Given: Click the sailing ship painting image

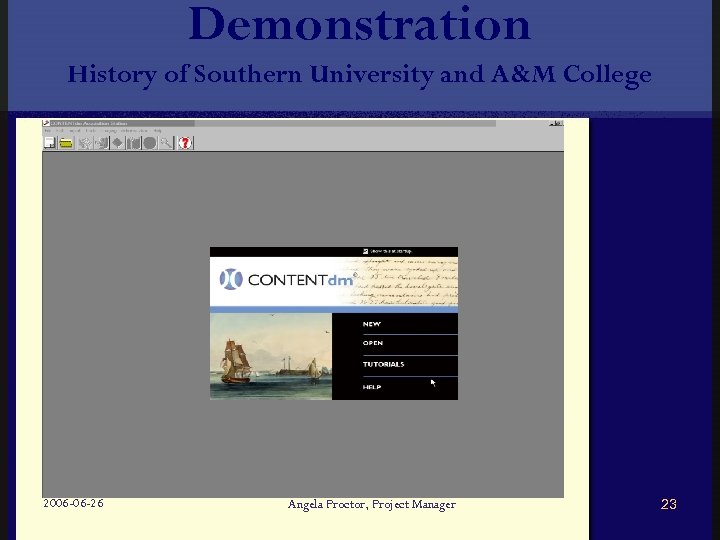Looking at the screenshot, I should click(x=271, y=356).
